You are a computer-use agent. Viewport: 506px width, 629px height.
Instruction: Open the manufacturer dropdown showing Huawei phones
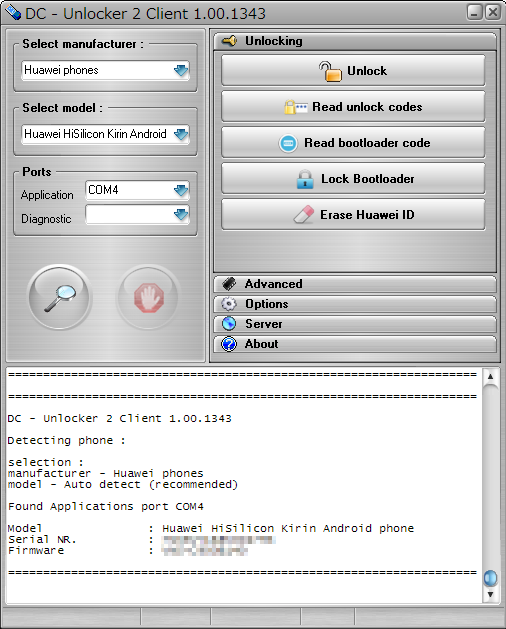(x=105, y=70)
